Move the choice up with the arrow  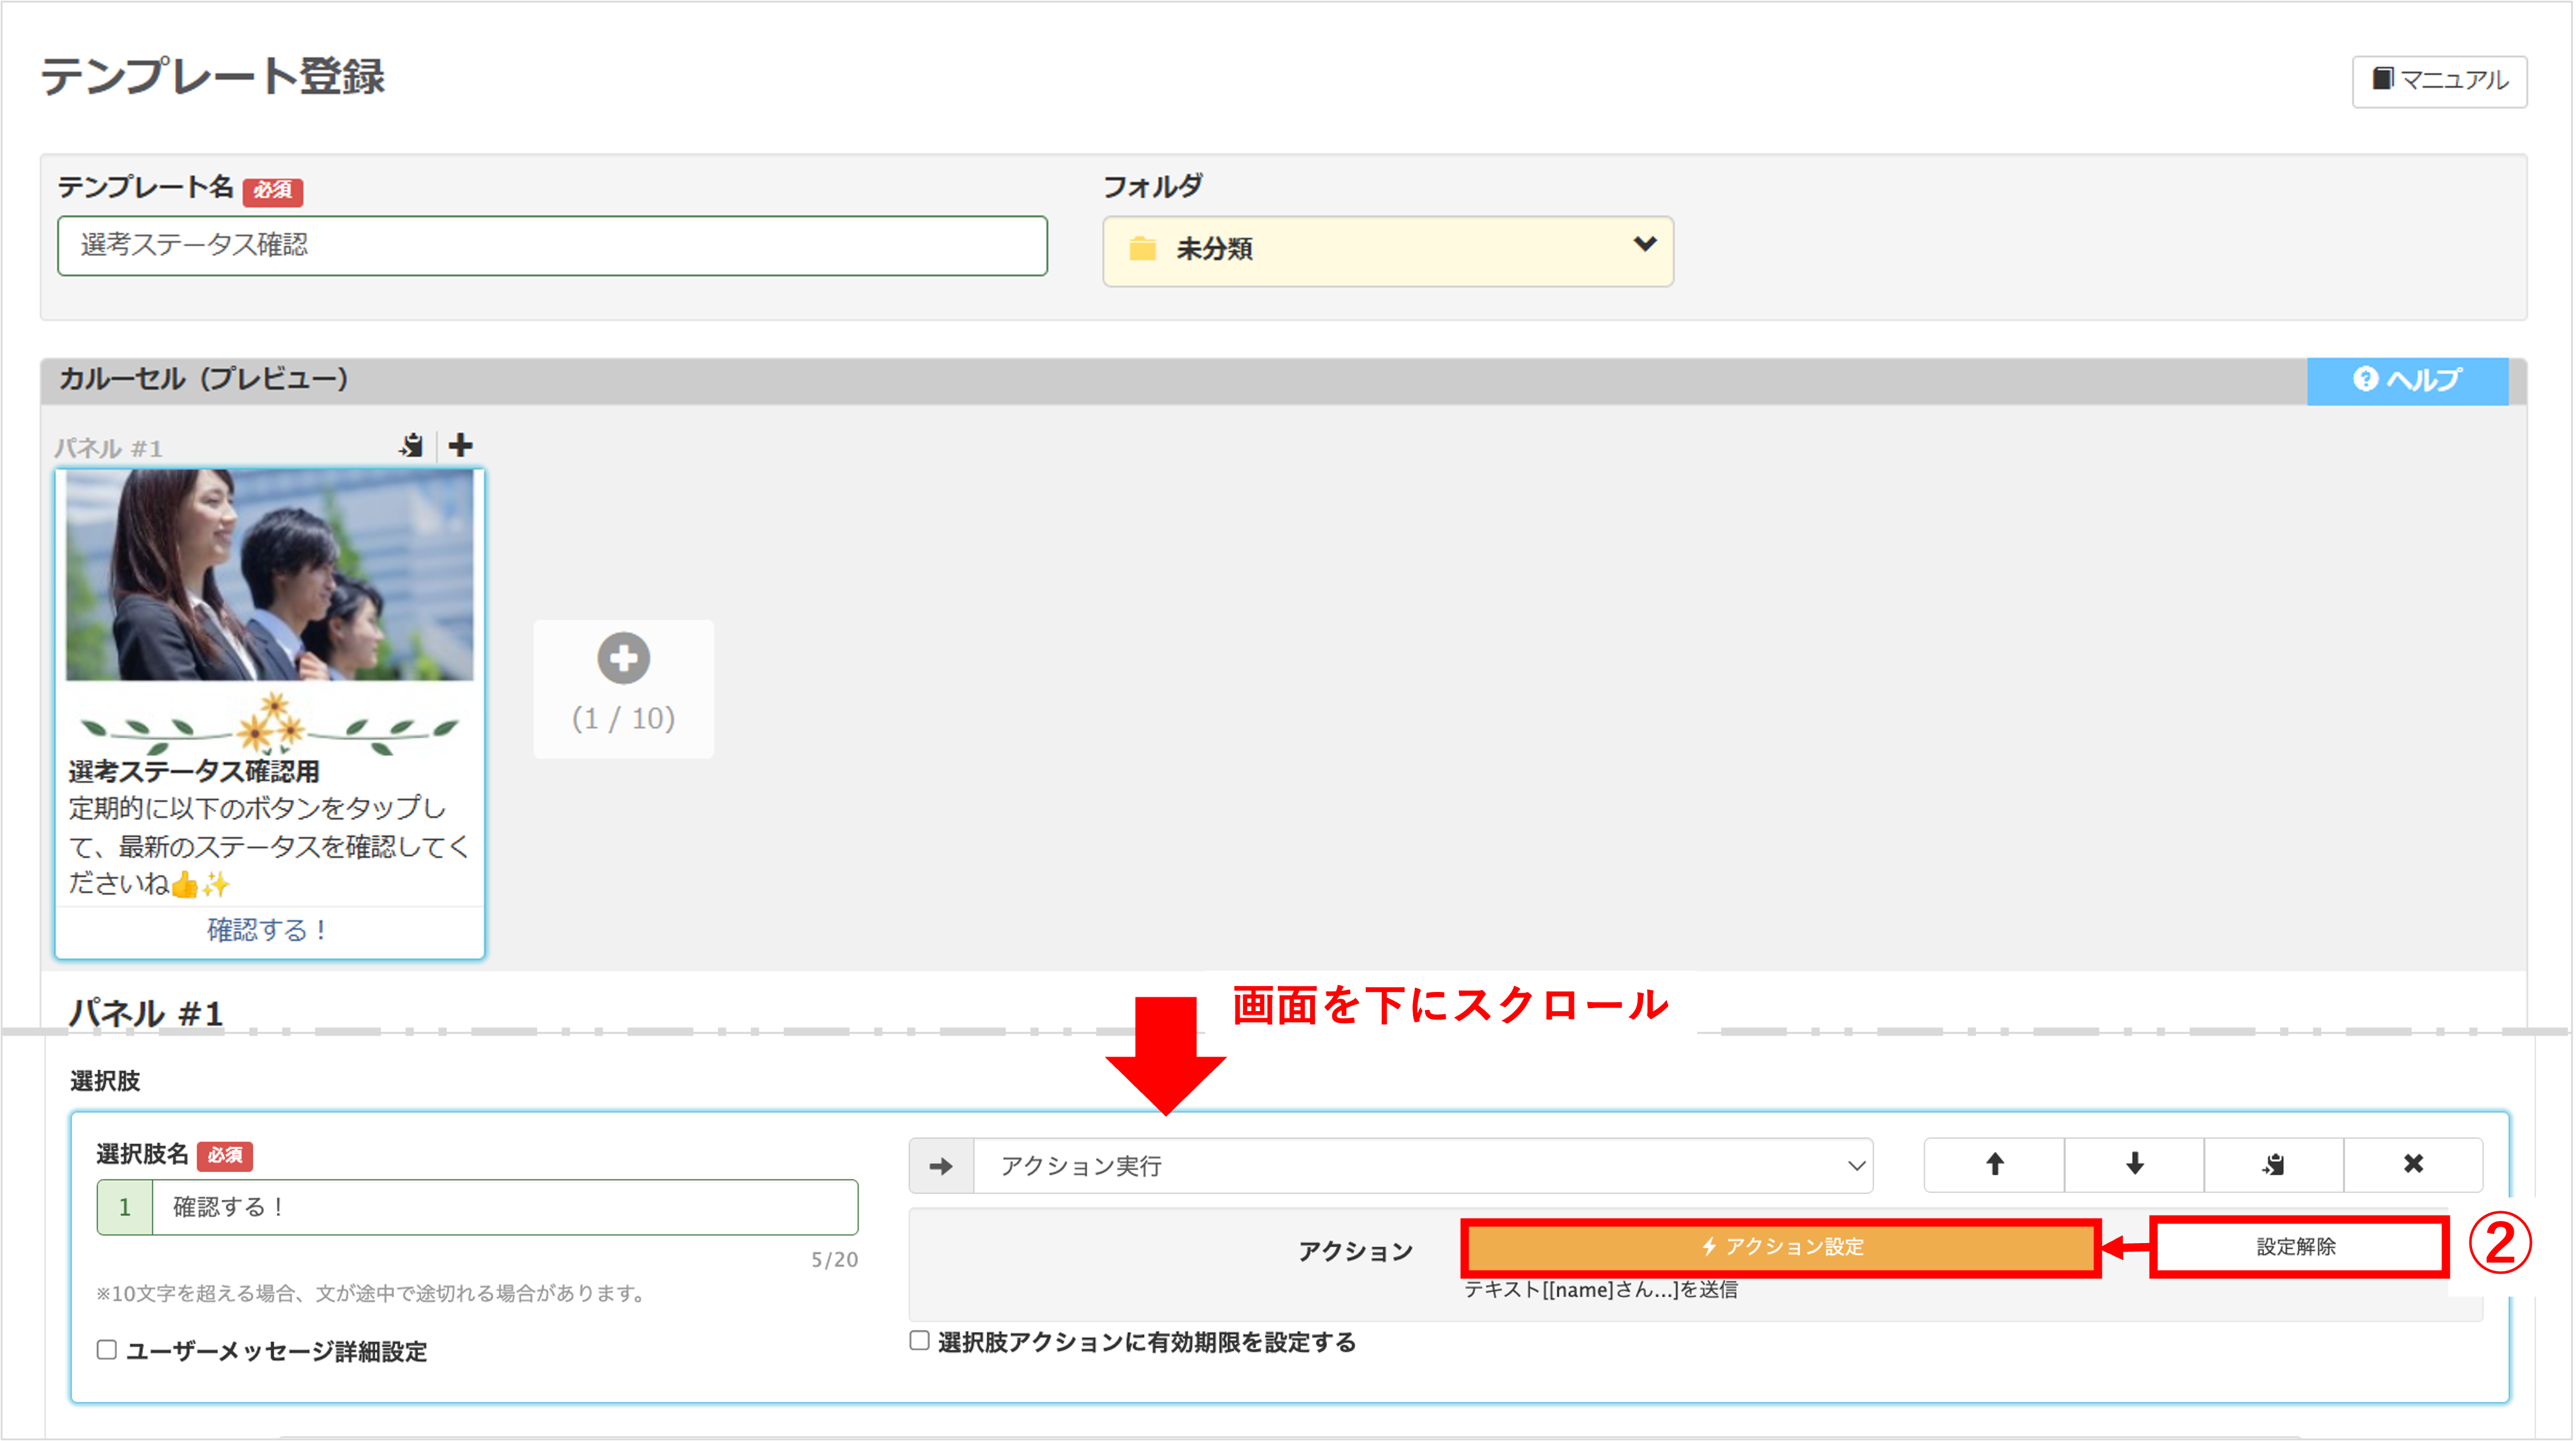click(1994, 1165)
